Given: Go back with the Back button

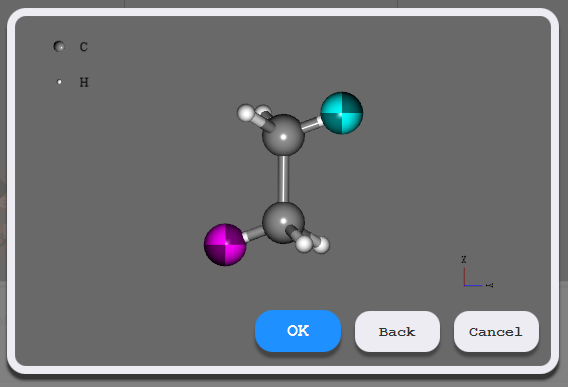Looking at the screenshot, I should coord(397,331).
